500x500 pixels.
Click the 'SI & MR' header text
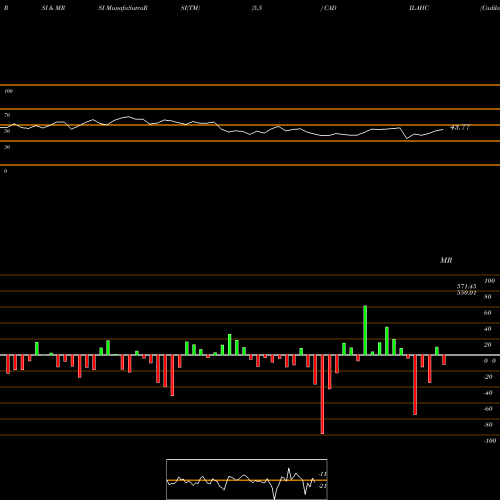[53, 8]
